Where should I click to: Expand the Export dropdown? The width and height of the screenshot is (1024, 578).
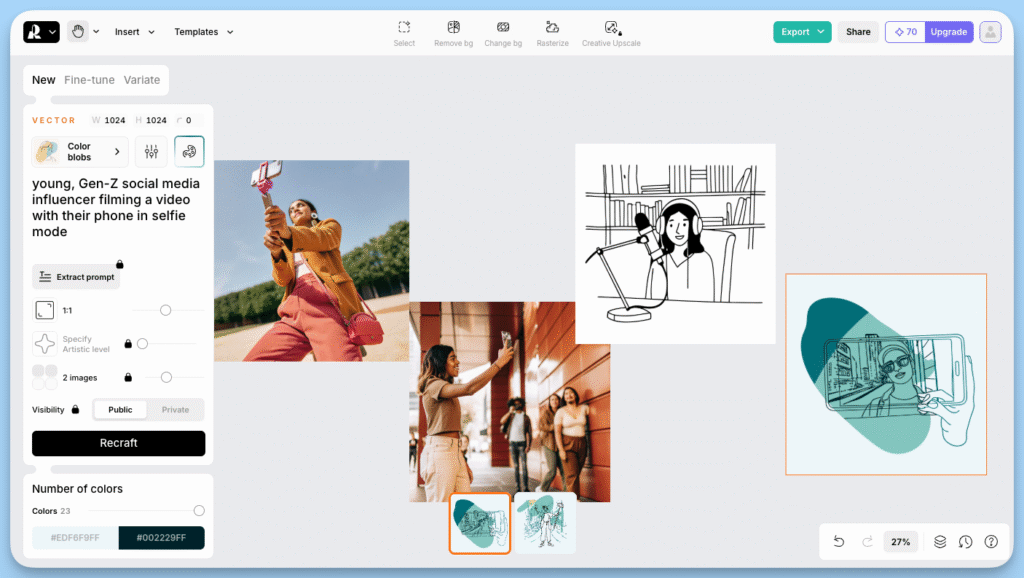pyautogui.click(x=802, y=31)
